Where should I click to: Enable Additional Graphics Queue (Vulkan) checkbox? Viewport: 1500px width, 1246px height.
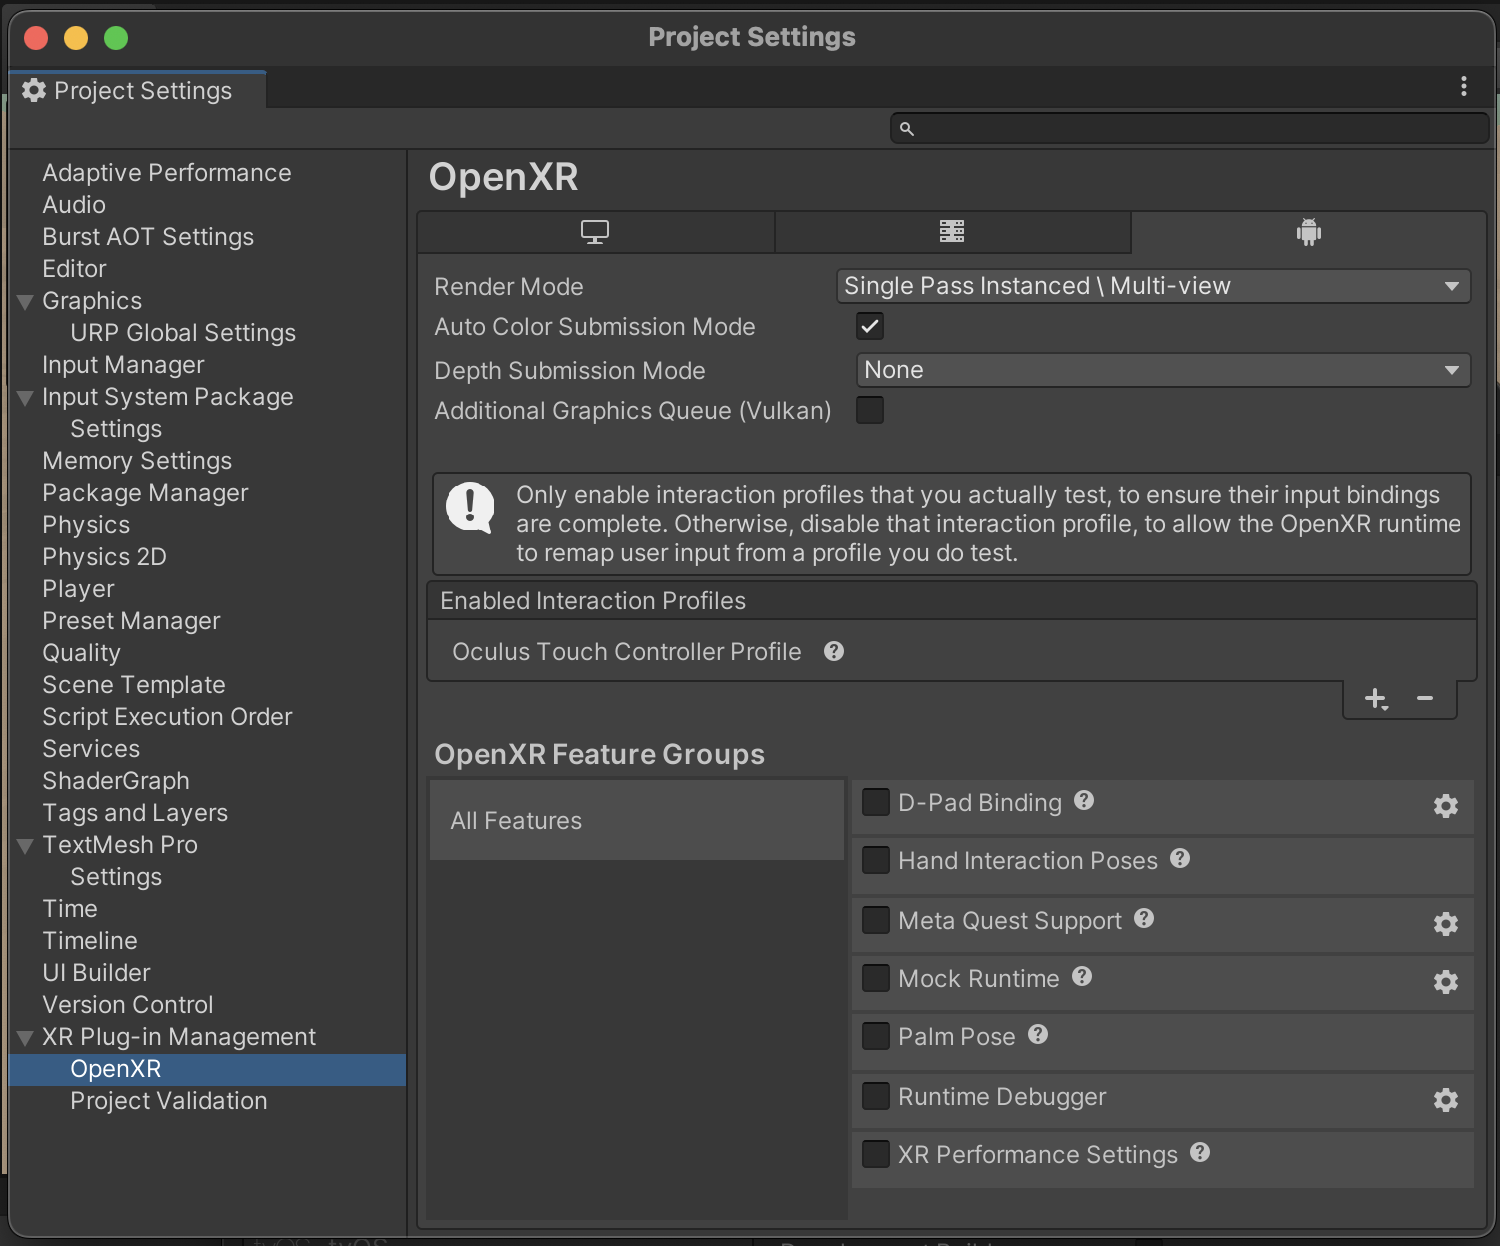pyautogui.click(x=870, y=410)
